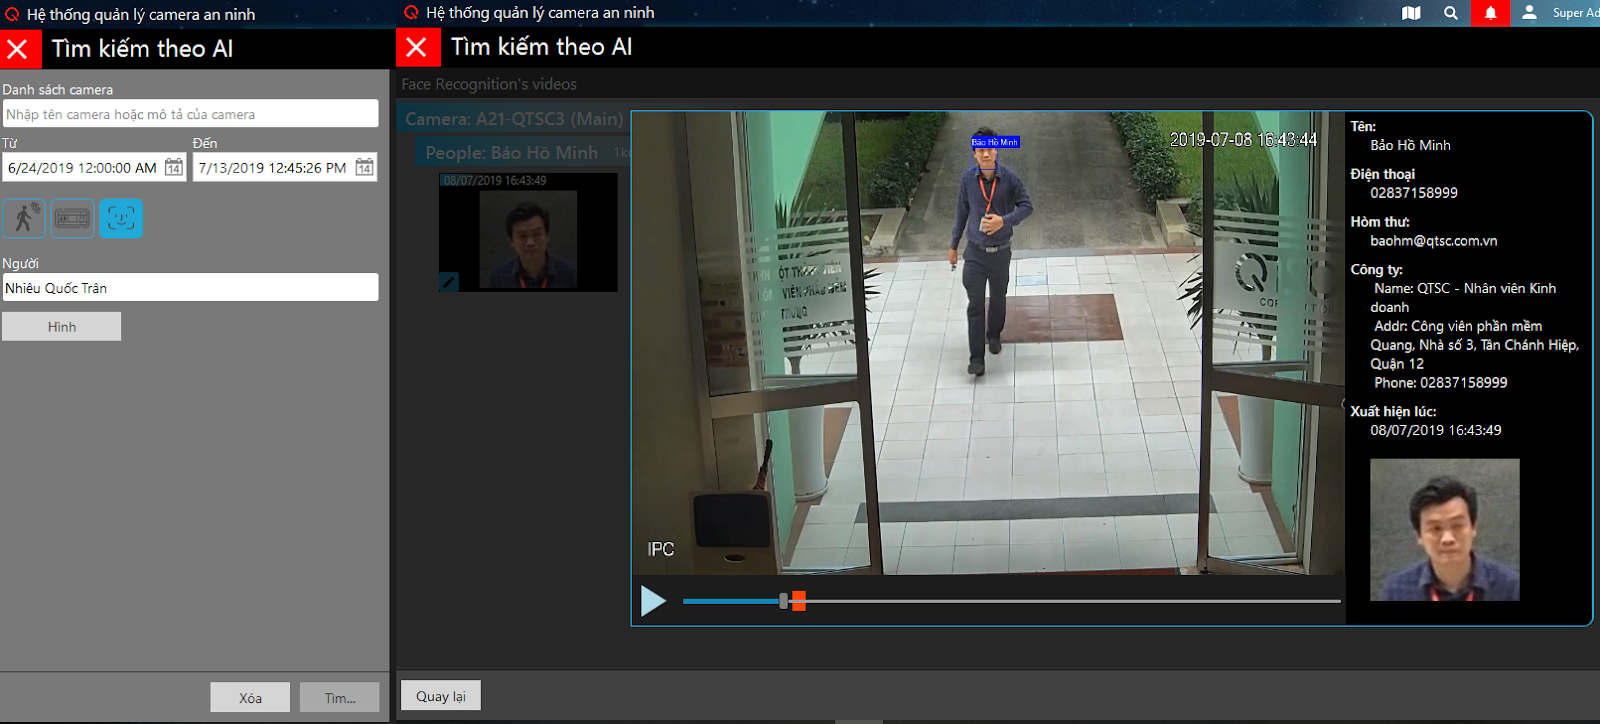Select the 08/07/2019 16:43:49 face thumbnail
Image resolution: width=1600 pixels, height=724 pixels.
(528, 233)
